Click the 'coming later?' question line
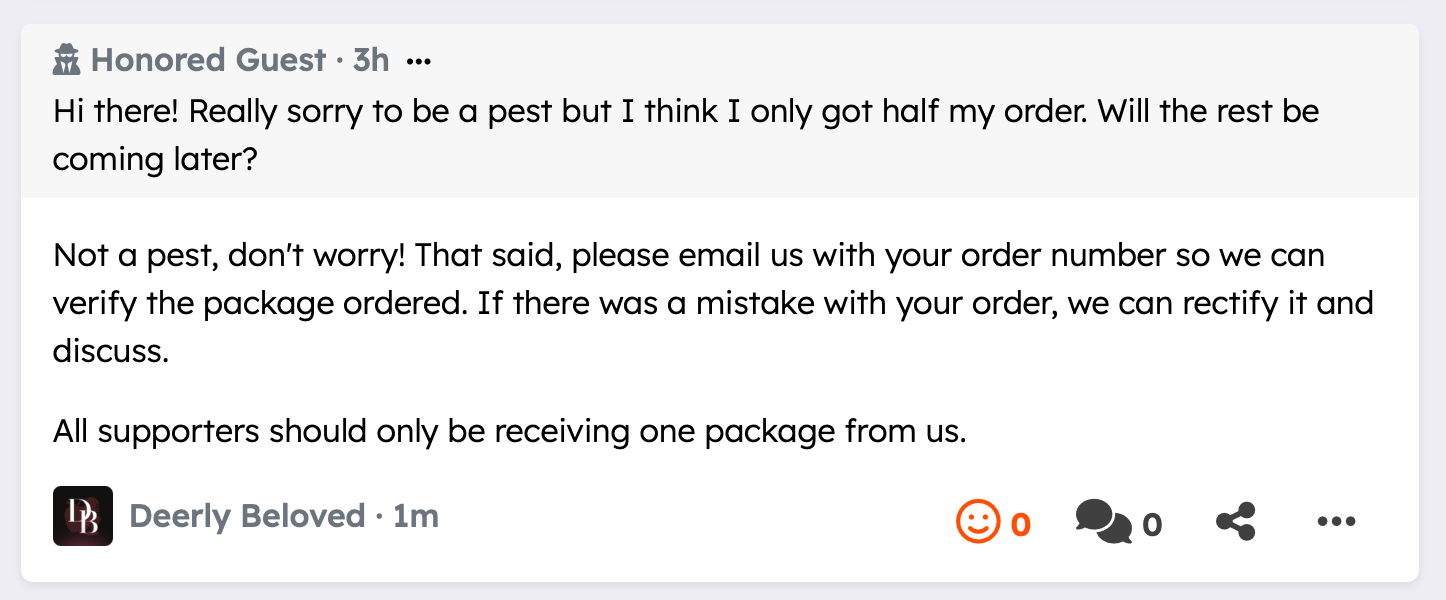The image size is (1446, 600). 155,160
